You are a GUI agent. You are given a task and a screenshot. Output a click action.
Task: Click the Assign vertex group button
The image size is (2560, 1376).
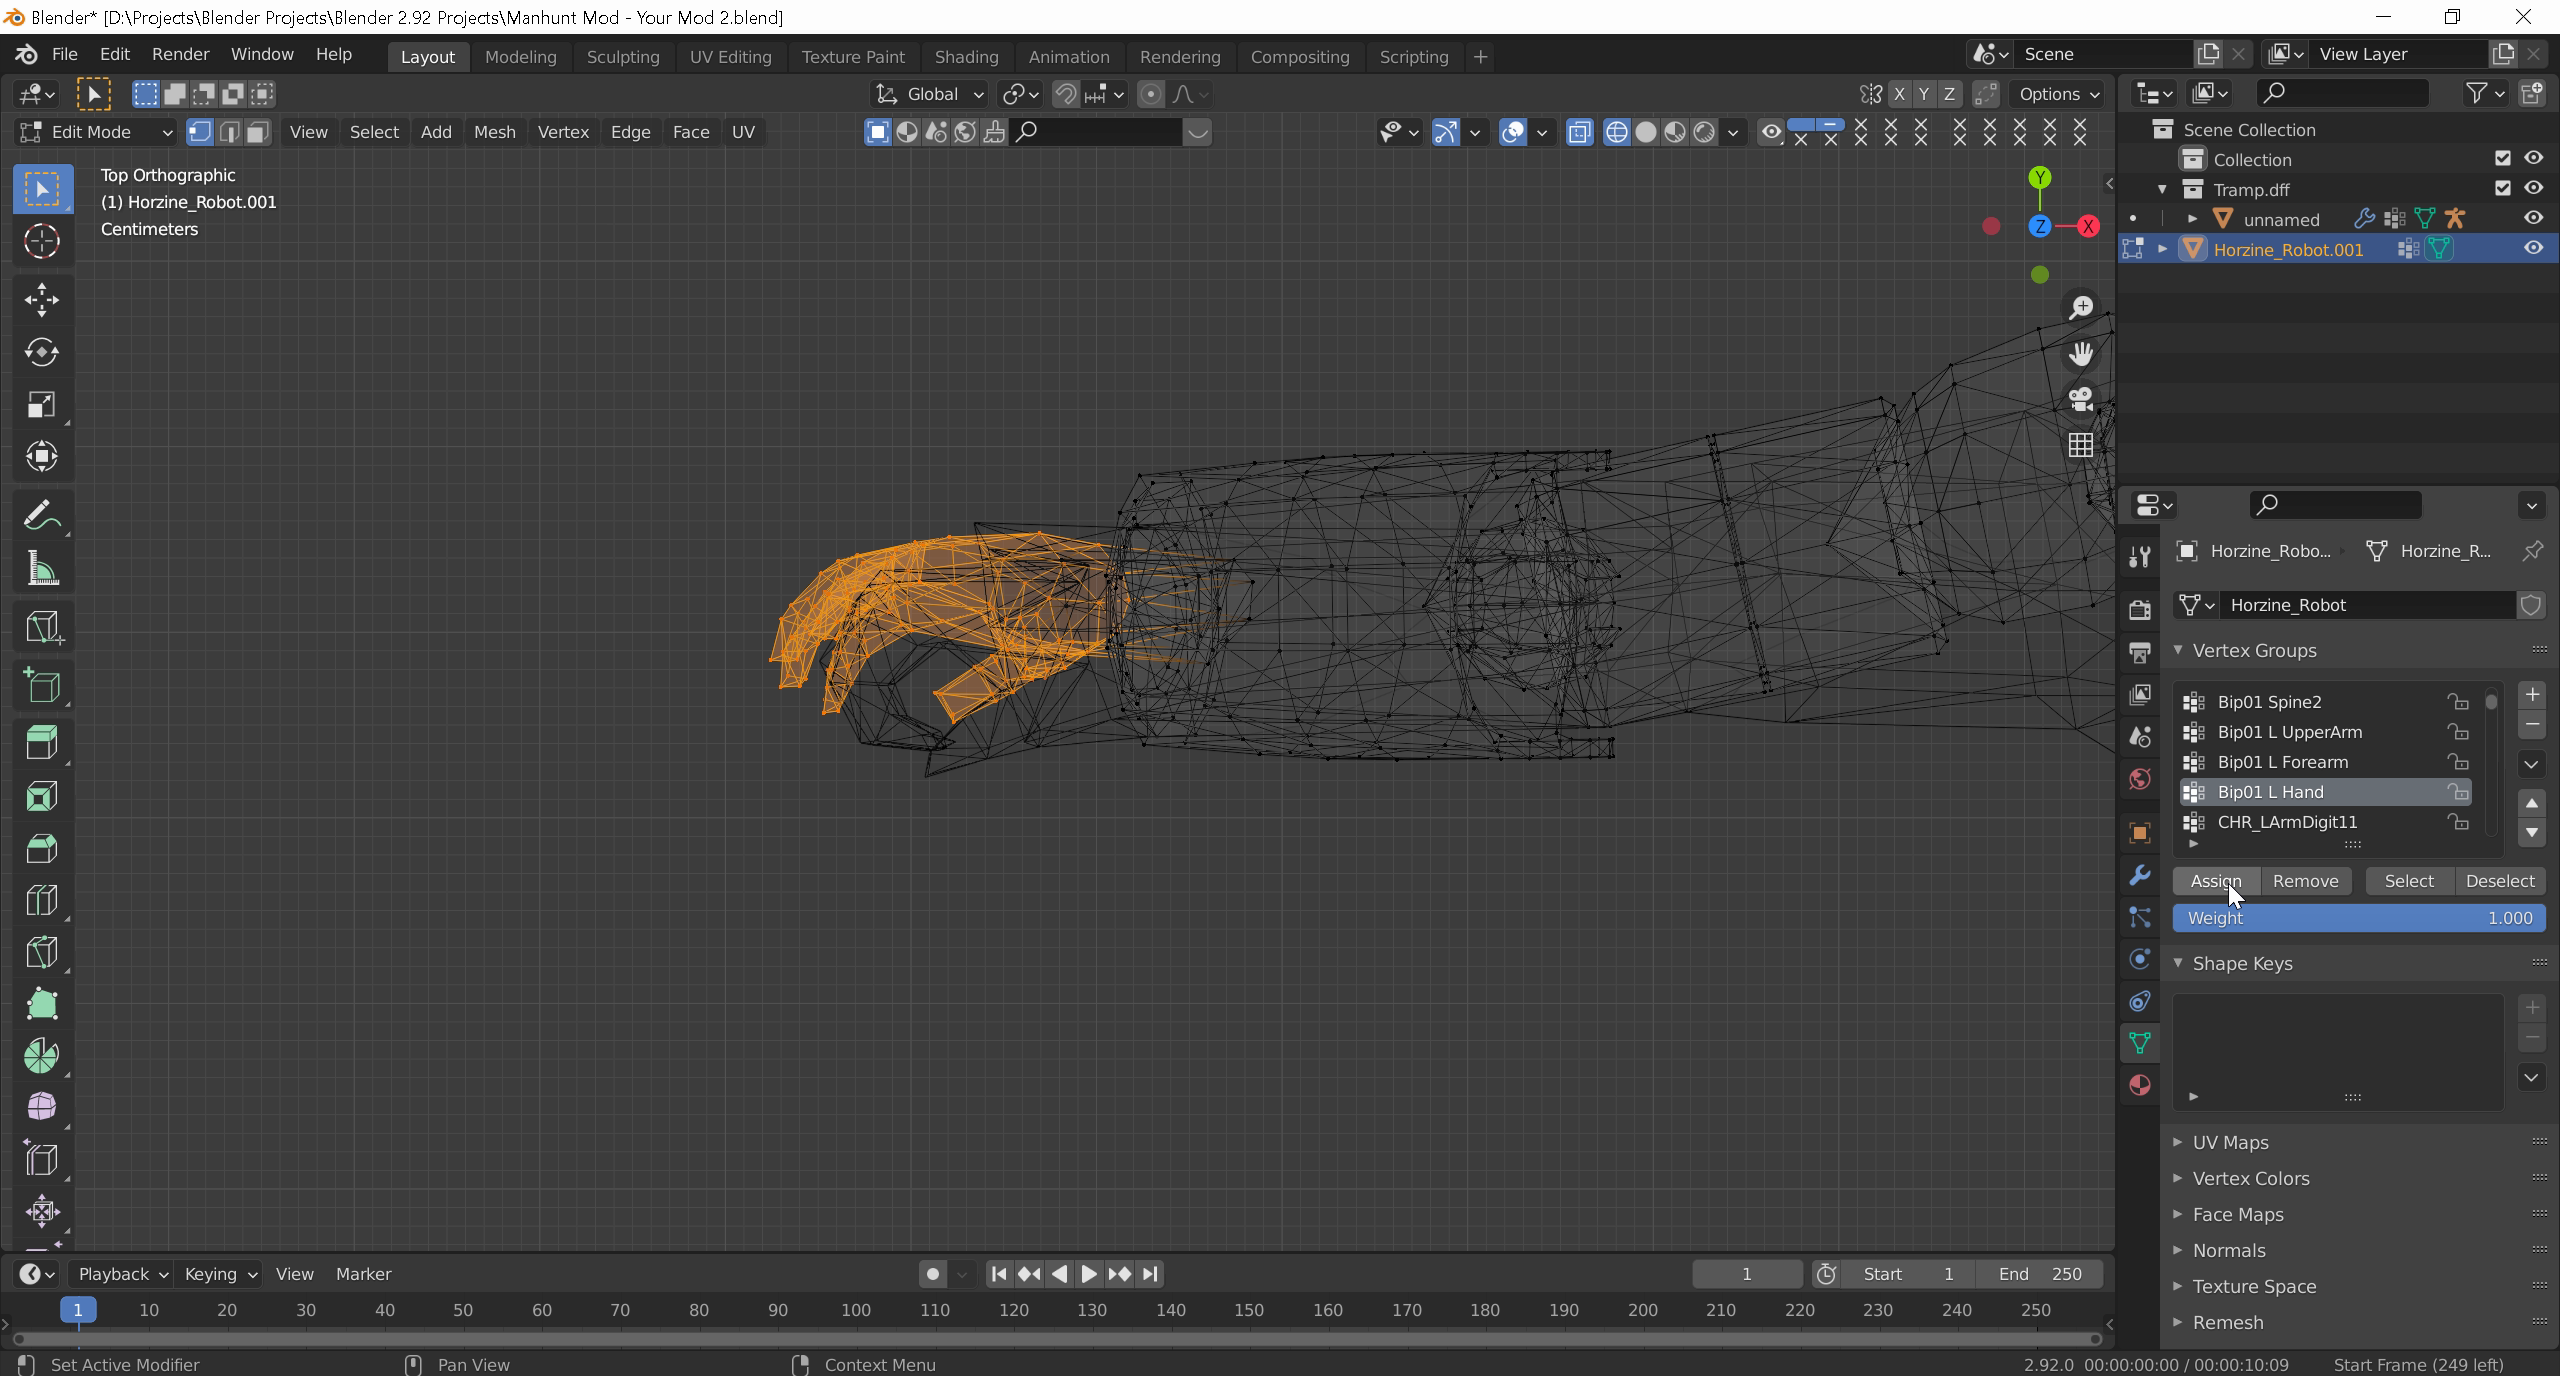tap(2215, 881)
